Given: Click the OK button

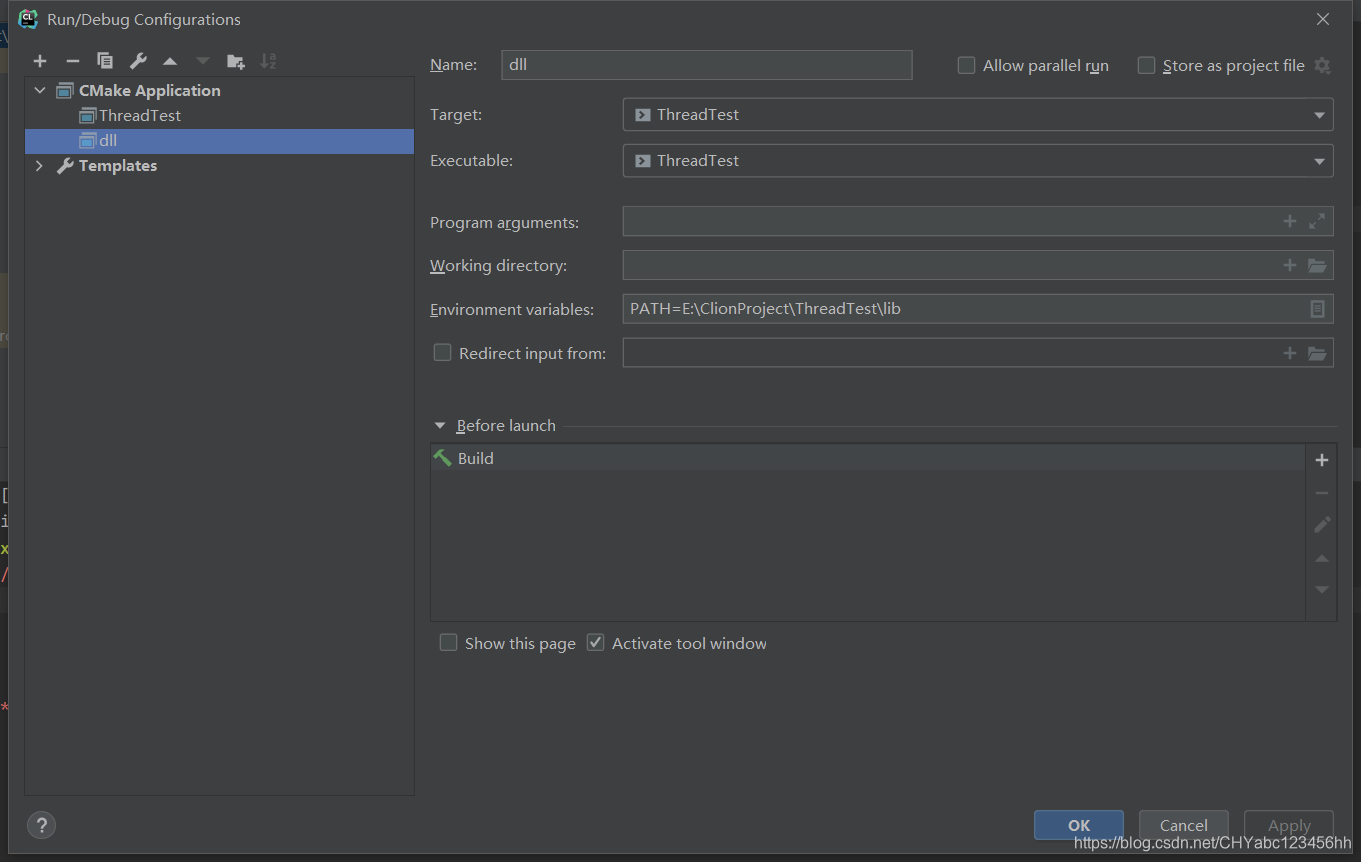Looking at the screenshot, I should click(1078, 825).
